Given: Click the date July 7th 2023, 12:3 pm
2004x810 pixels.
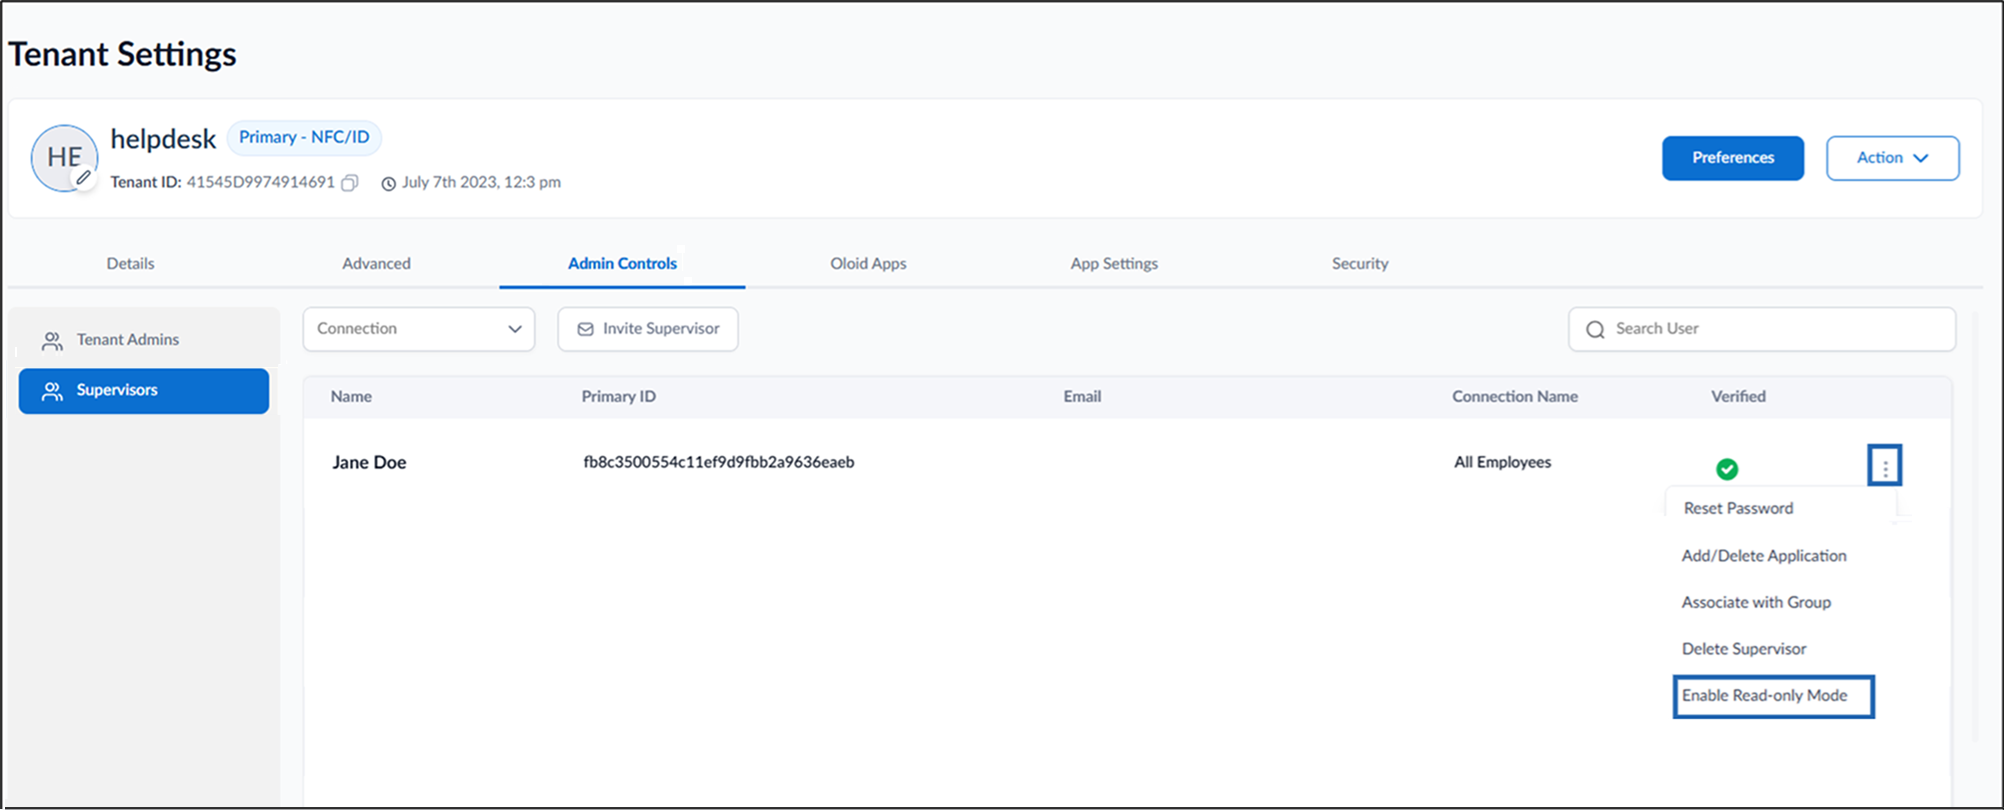Looking at the screenshot, I should pos(481,182).
